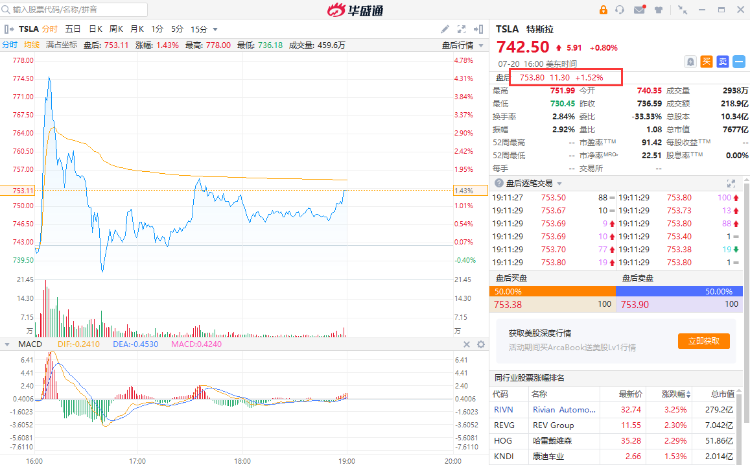Screen dimensions: 750x465
Task: Open the 盘后行情 after-hours dropdown
Action: [462, 45]
